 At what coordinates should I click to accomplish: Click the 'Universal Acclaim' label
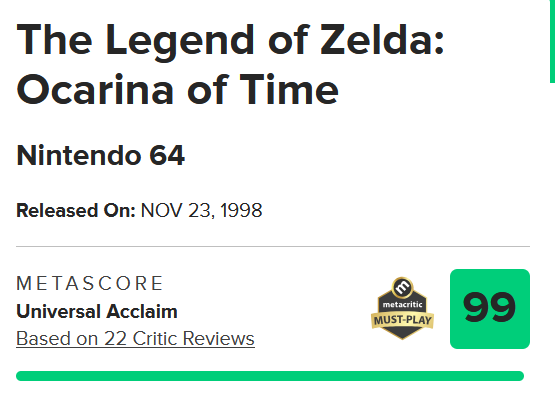[97, 312]
